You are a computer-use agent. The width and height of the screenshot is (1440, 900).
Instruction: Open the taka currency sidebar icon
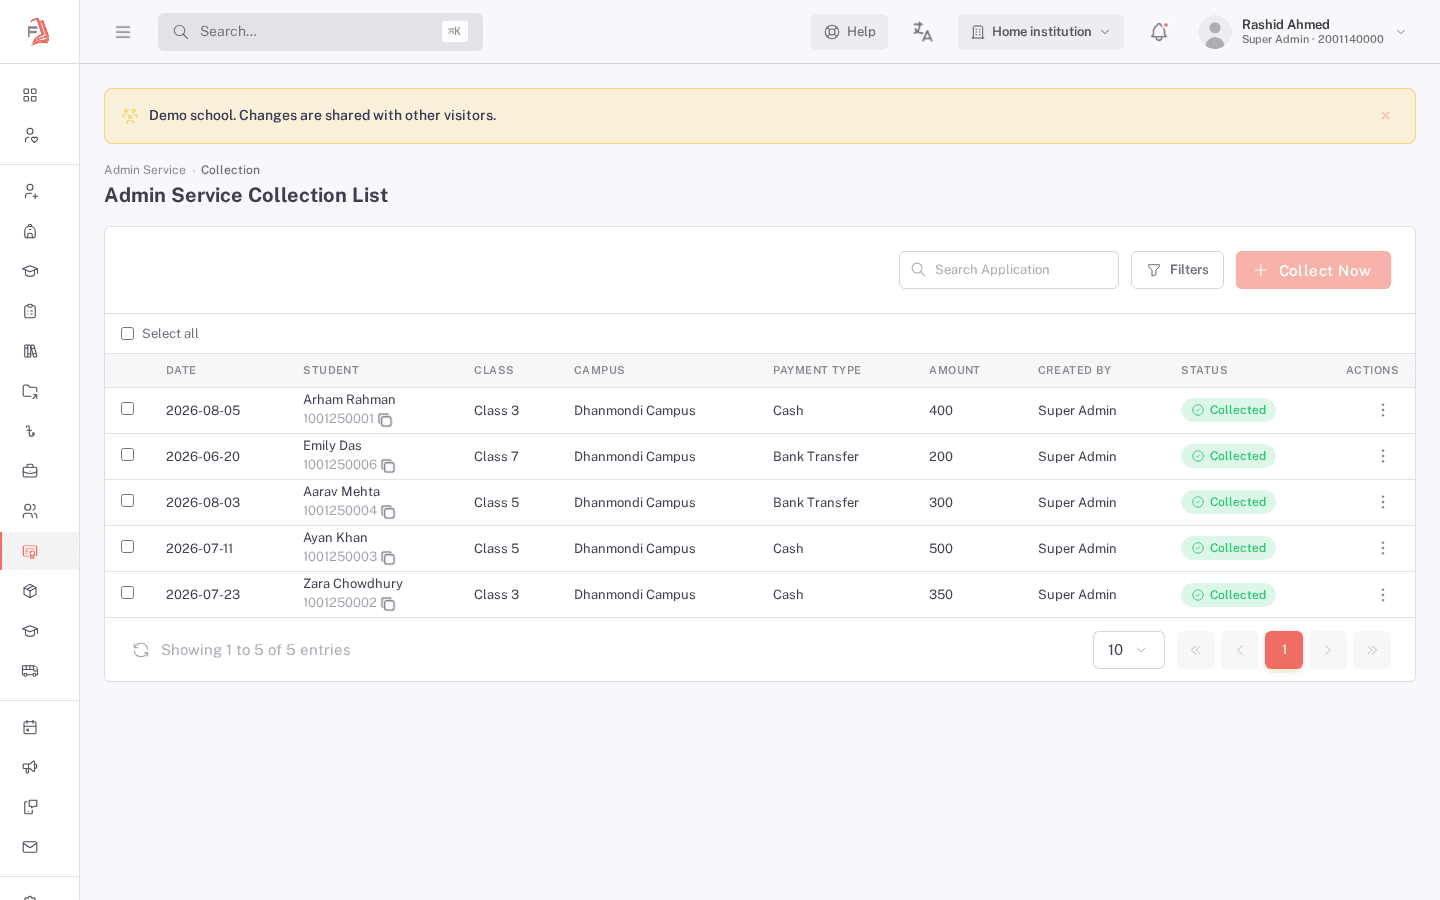pos(30,431)
